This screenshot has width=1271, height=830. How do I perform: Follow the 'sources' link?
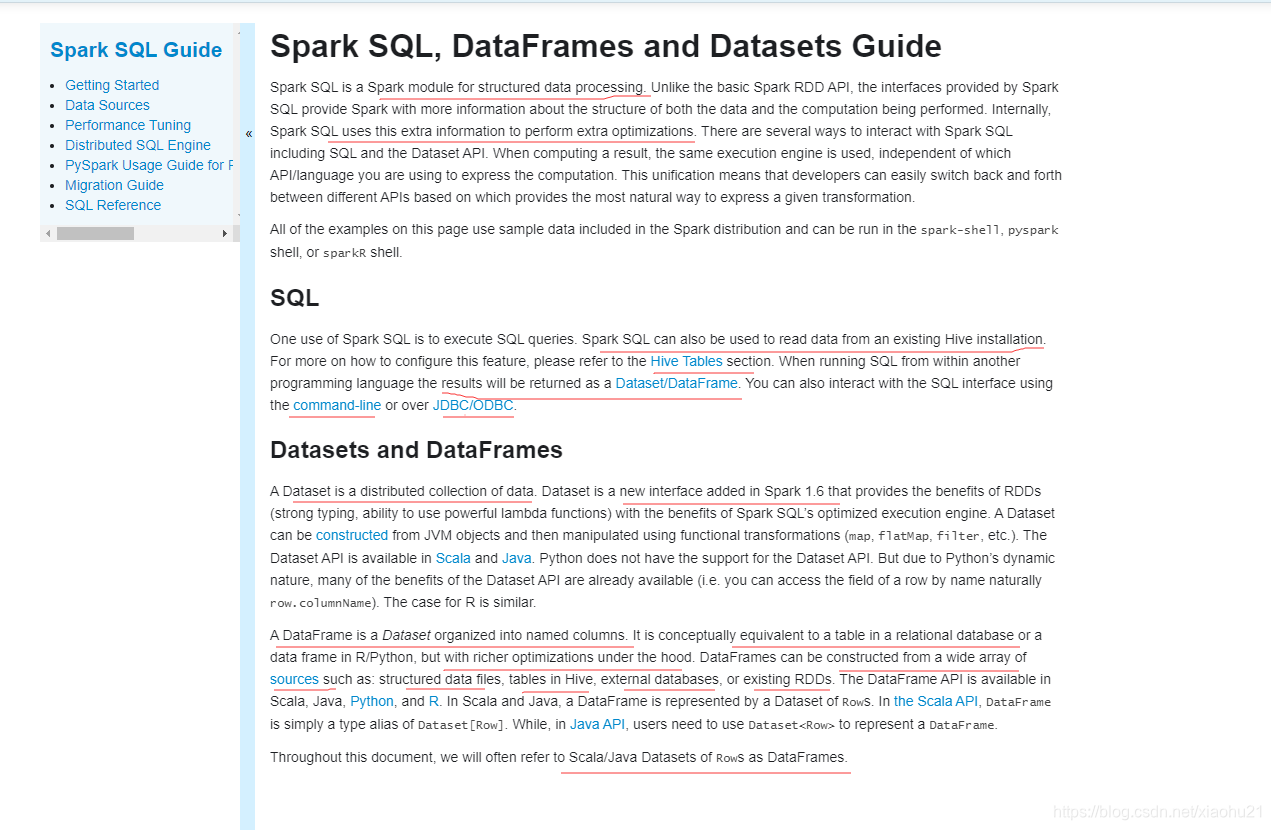[x=294, y=679]
